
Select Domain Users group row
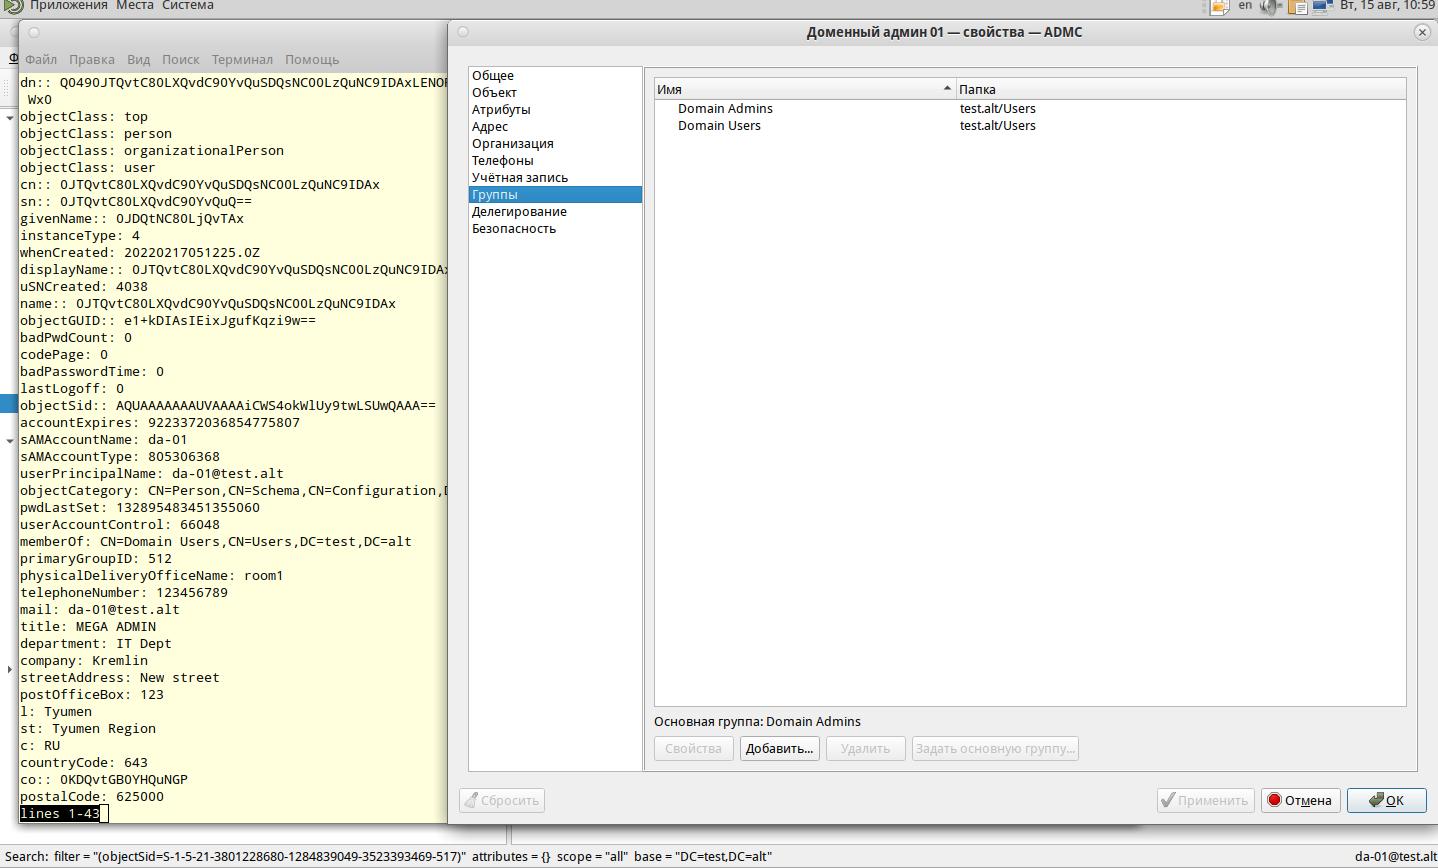(719, 125)
